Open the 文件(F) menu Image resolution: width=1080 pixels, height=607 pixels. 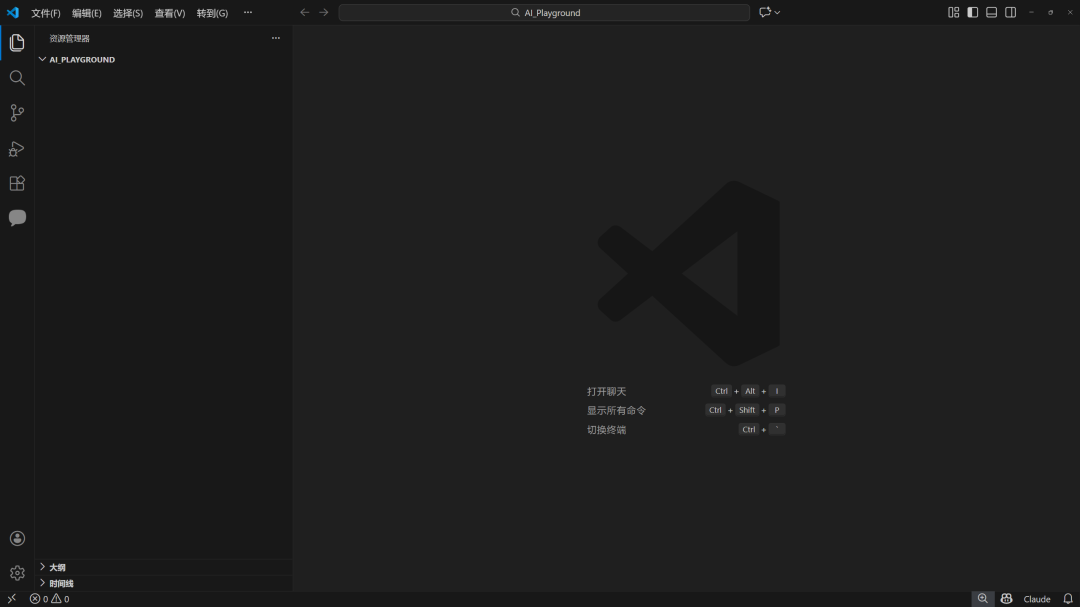click(x=46, y=13)
